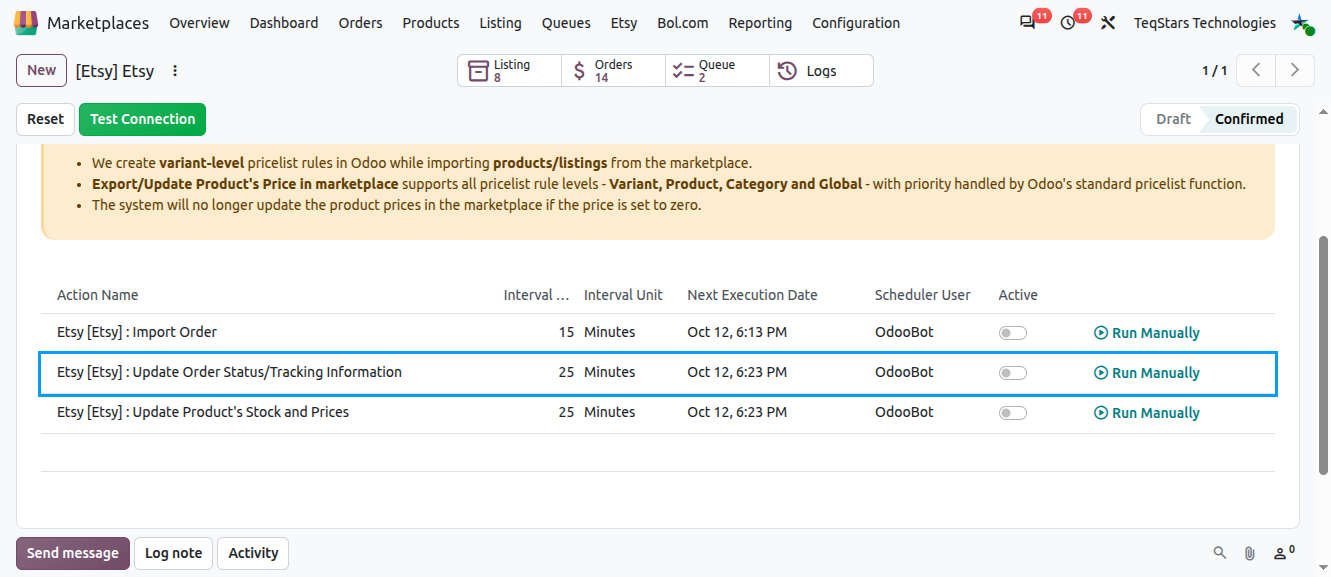Open the Marketplaces app logo icon
1331x577 pixels.
(26, 22)
